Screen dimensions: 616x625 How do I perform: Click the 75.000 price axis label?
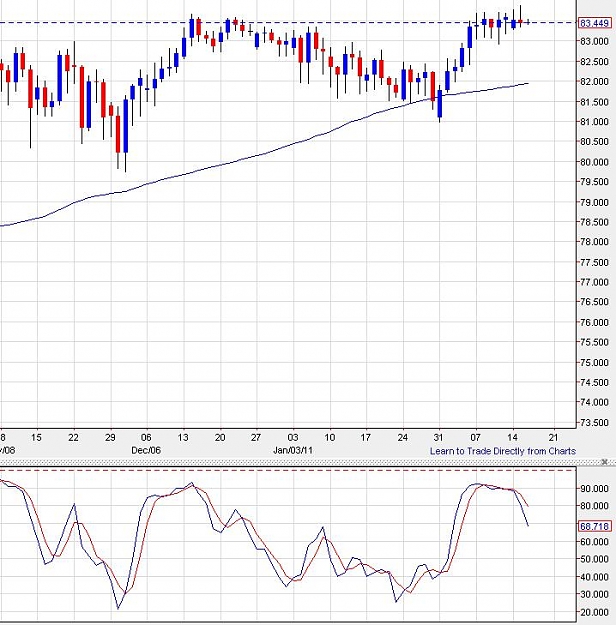[594, 363]
